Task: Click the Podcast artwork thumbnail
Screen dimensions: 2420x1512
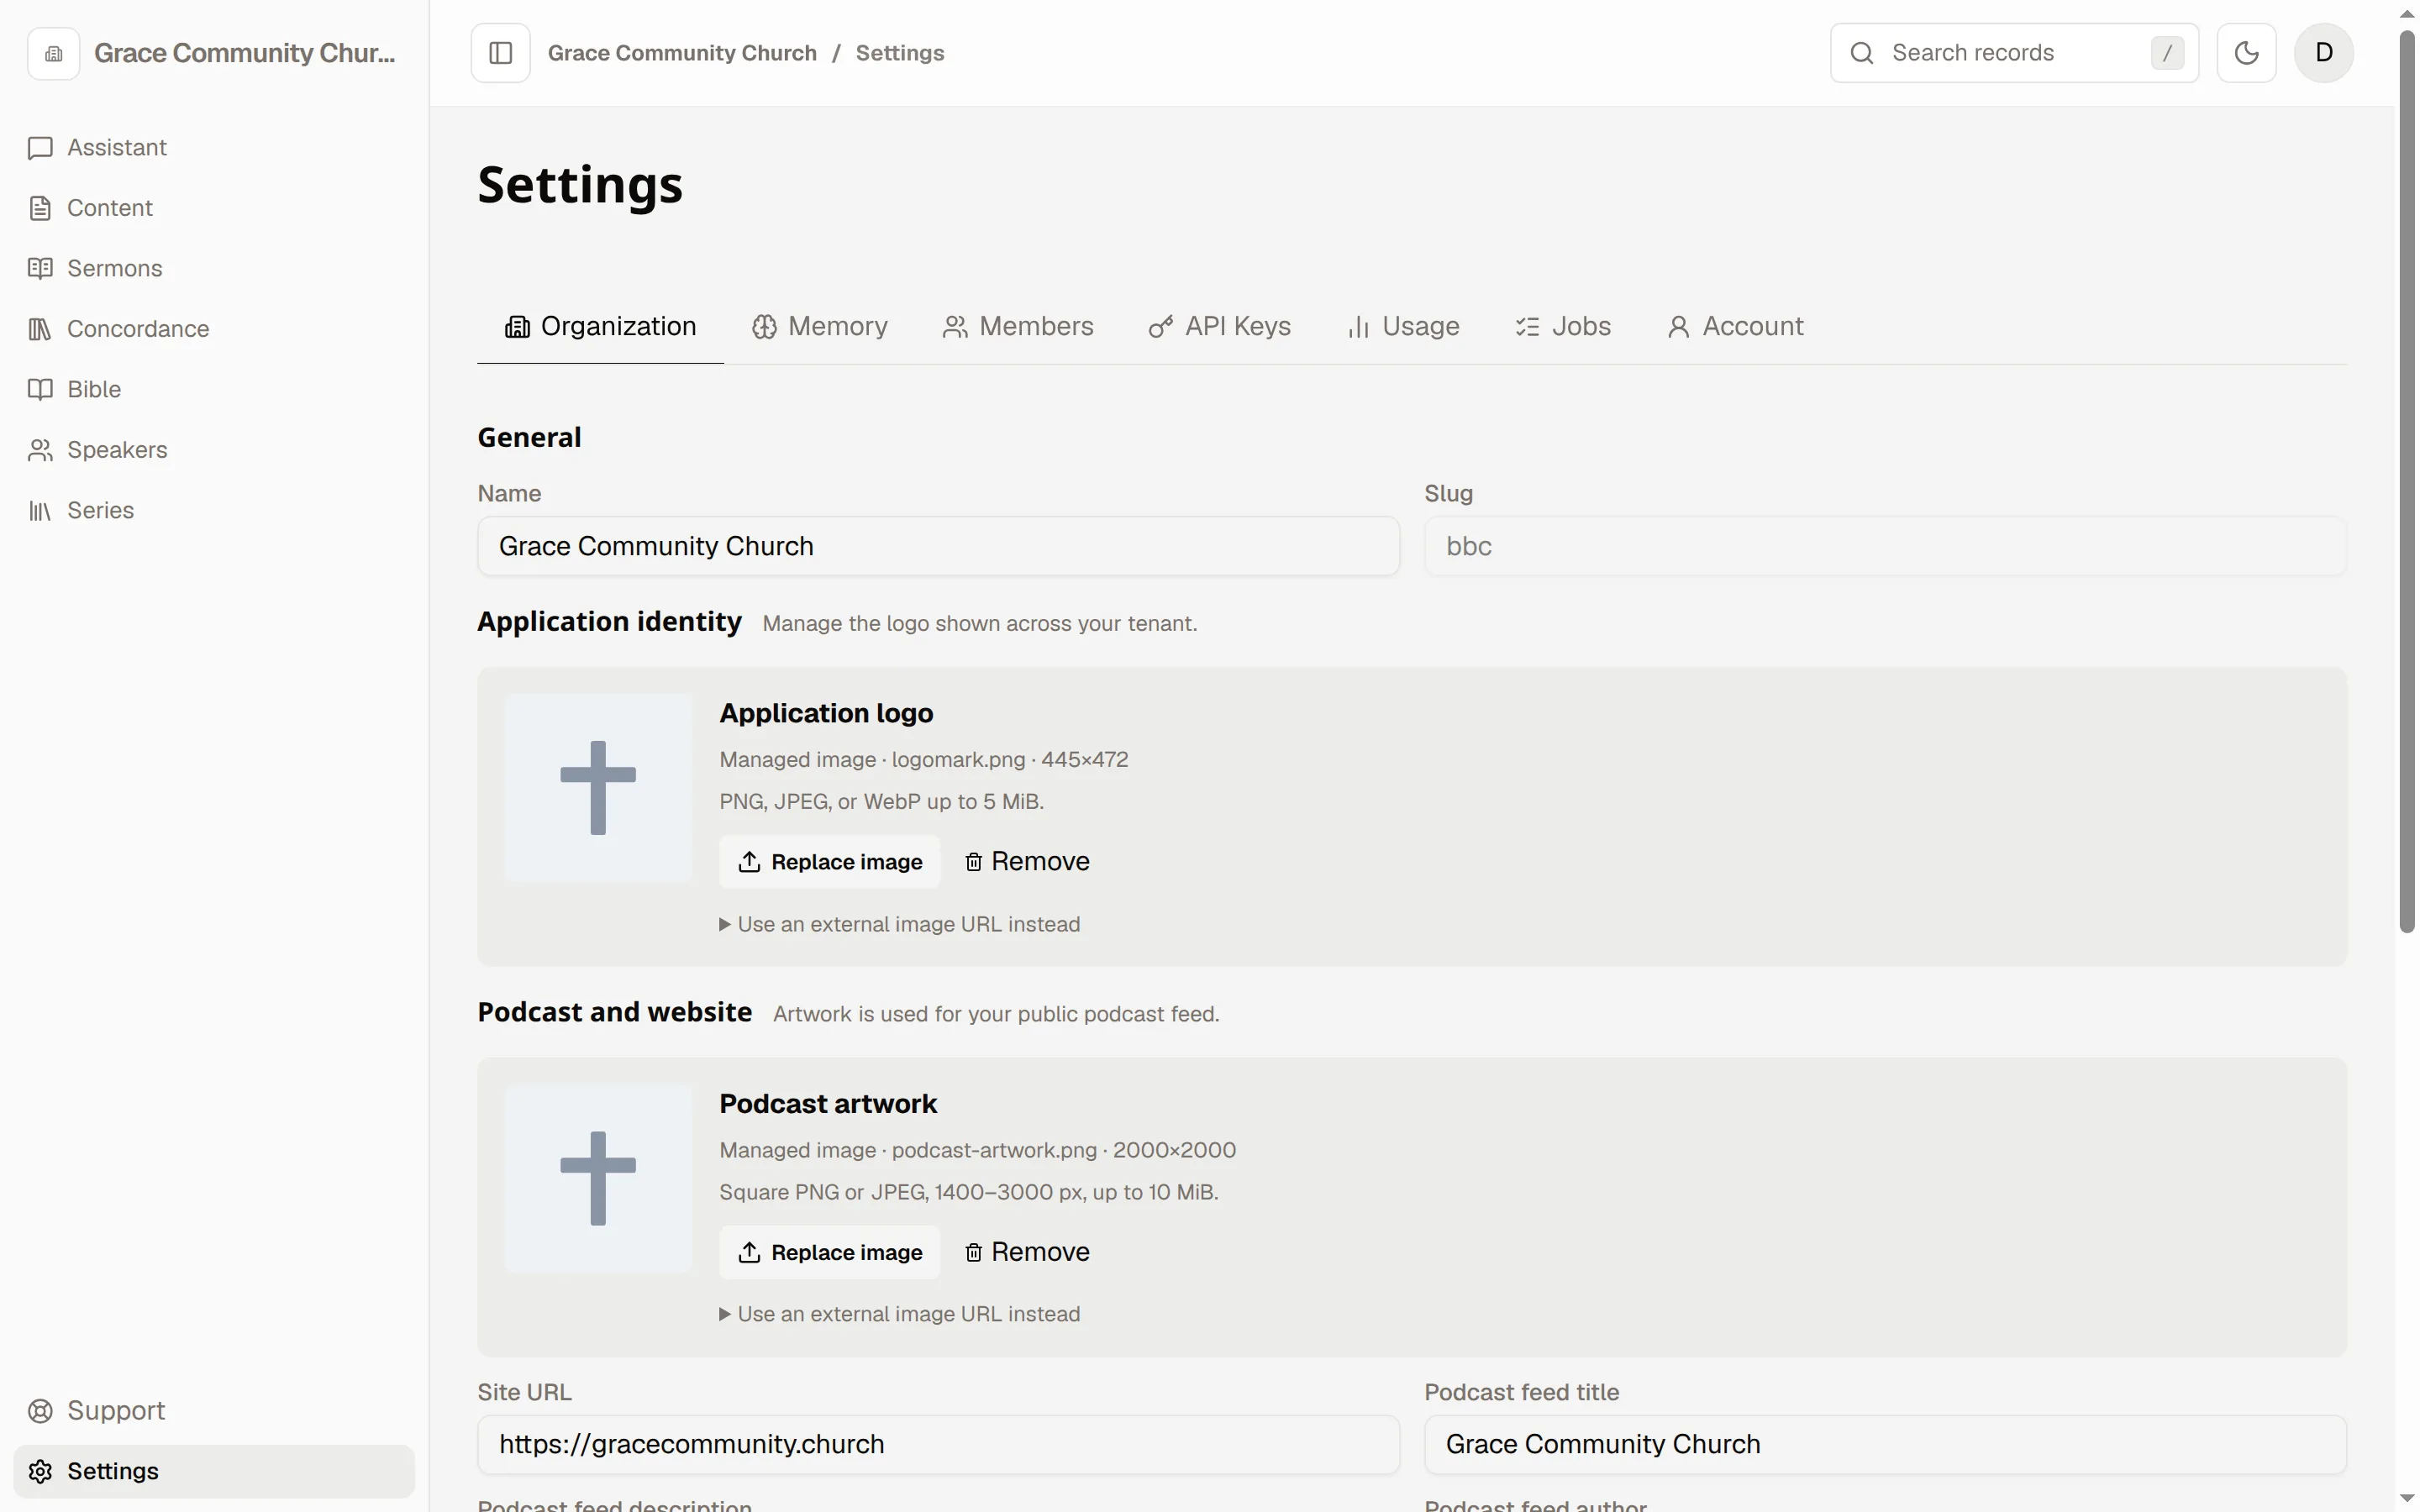Action: point(598,1178)
